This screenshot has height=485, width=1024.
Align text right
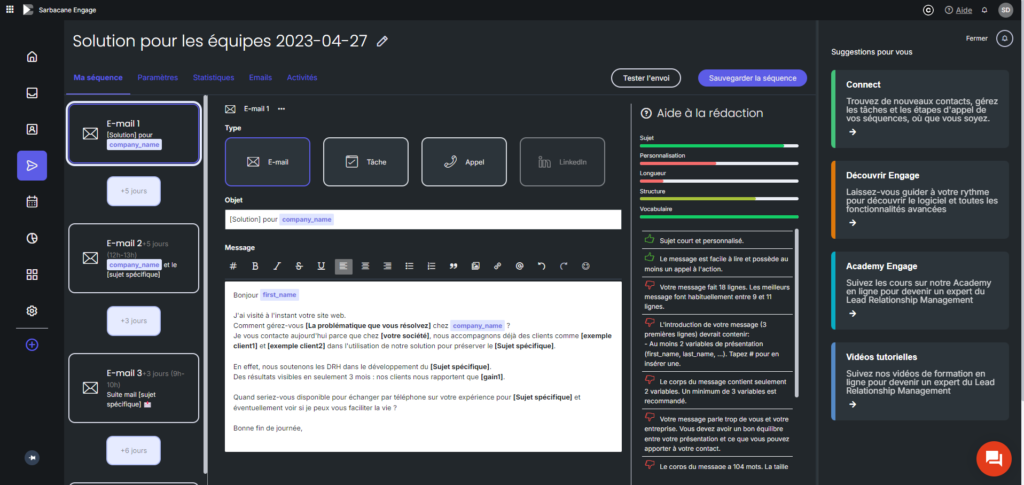click(x=387, y=266)
